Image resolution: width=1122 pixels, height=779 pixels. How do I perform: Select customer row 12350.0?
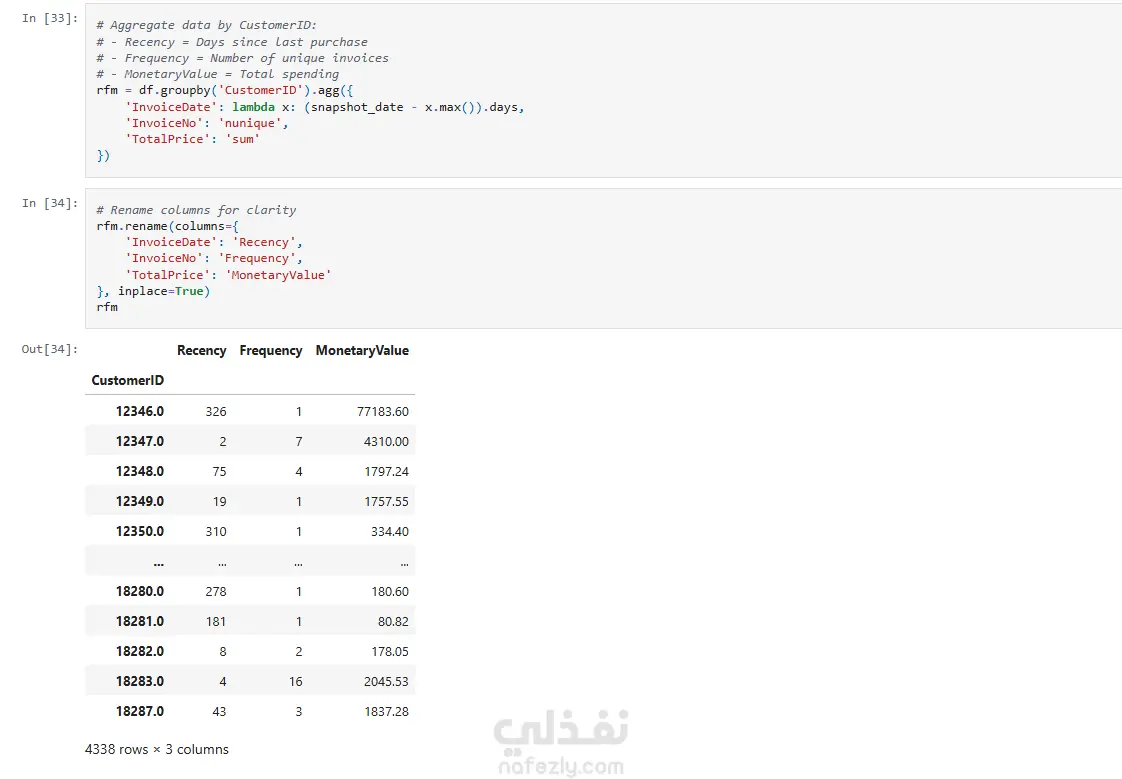(250, 531)
